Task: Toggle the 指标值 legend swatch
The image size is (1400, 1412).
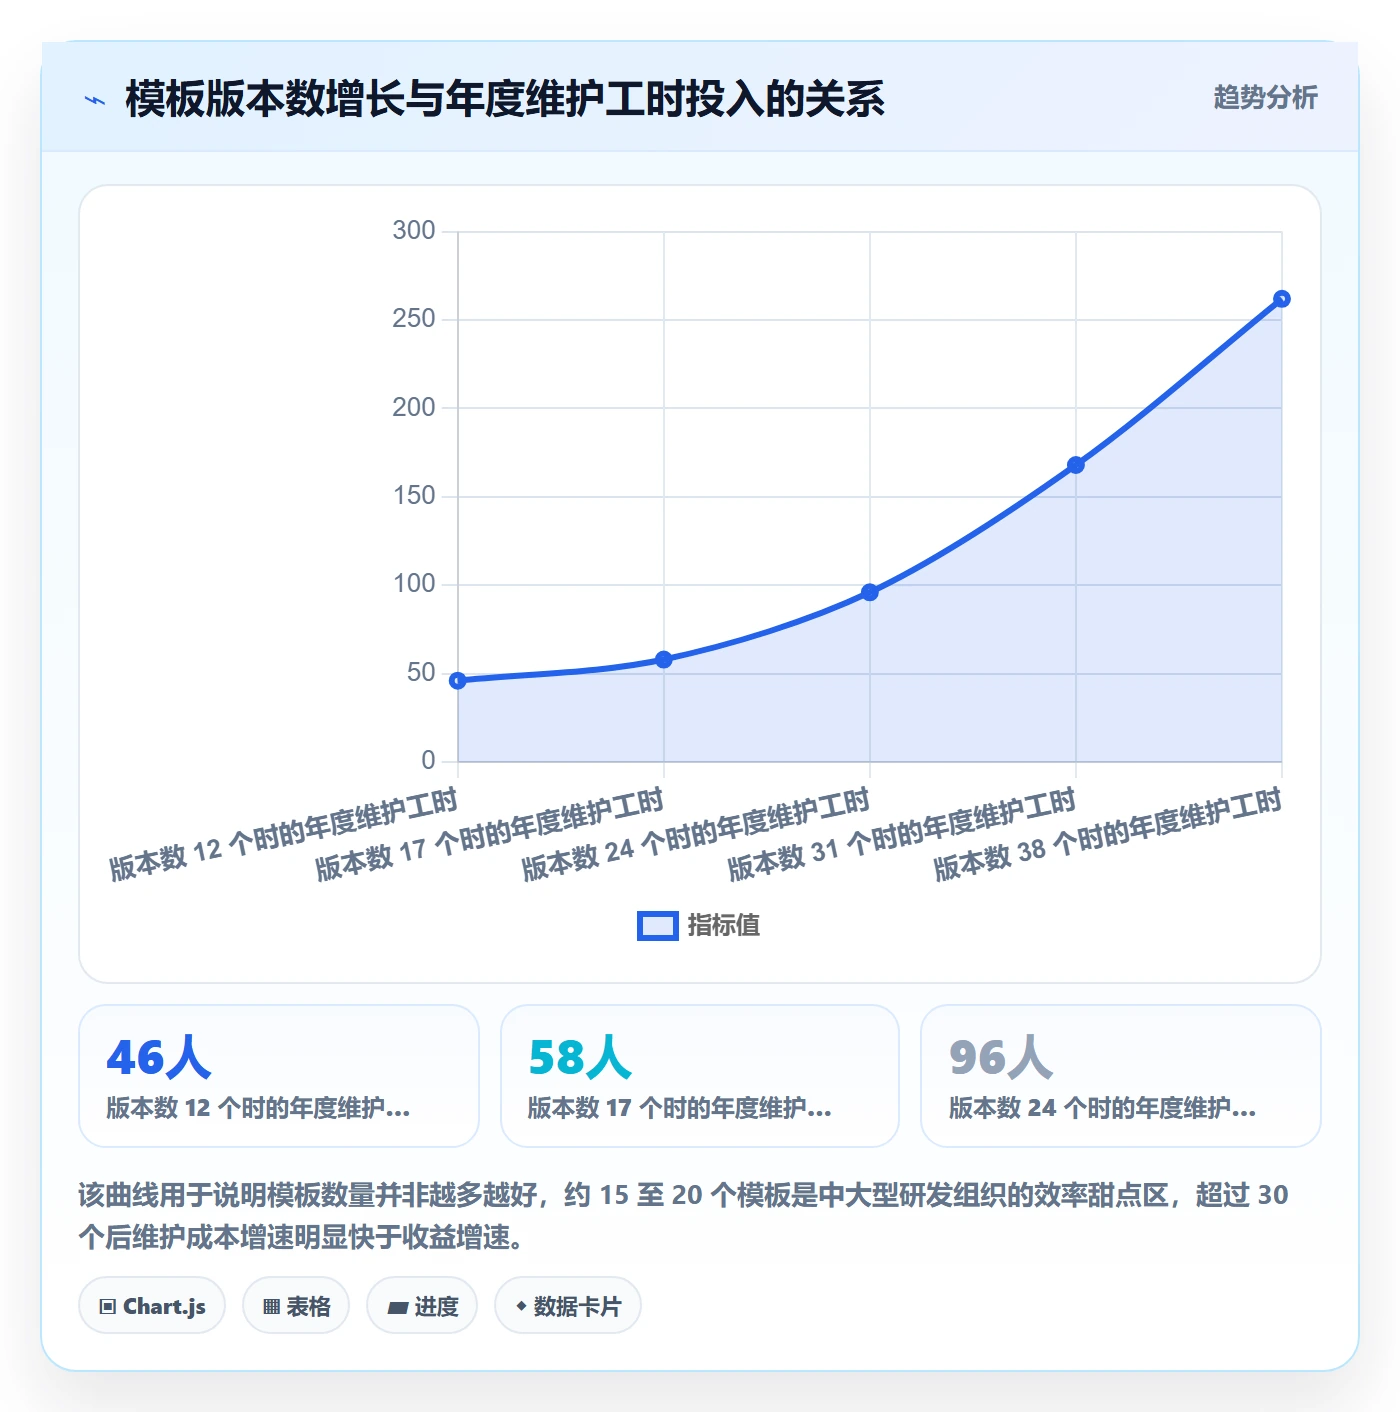Action: [x=658, y=926]
